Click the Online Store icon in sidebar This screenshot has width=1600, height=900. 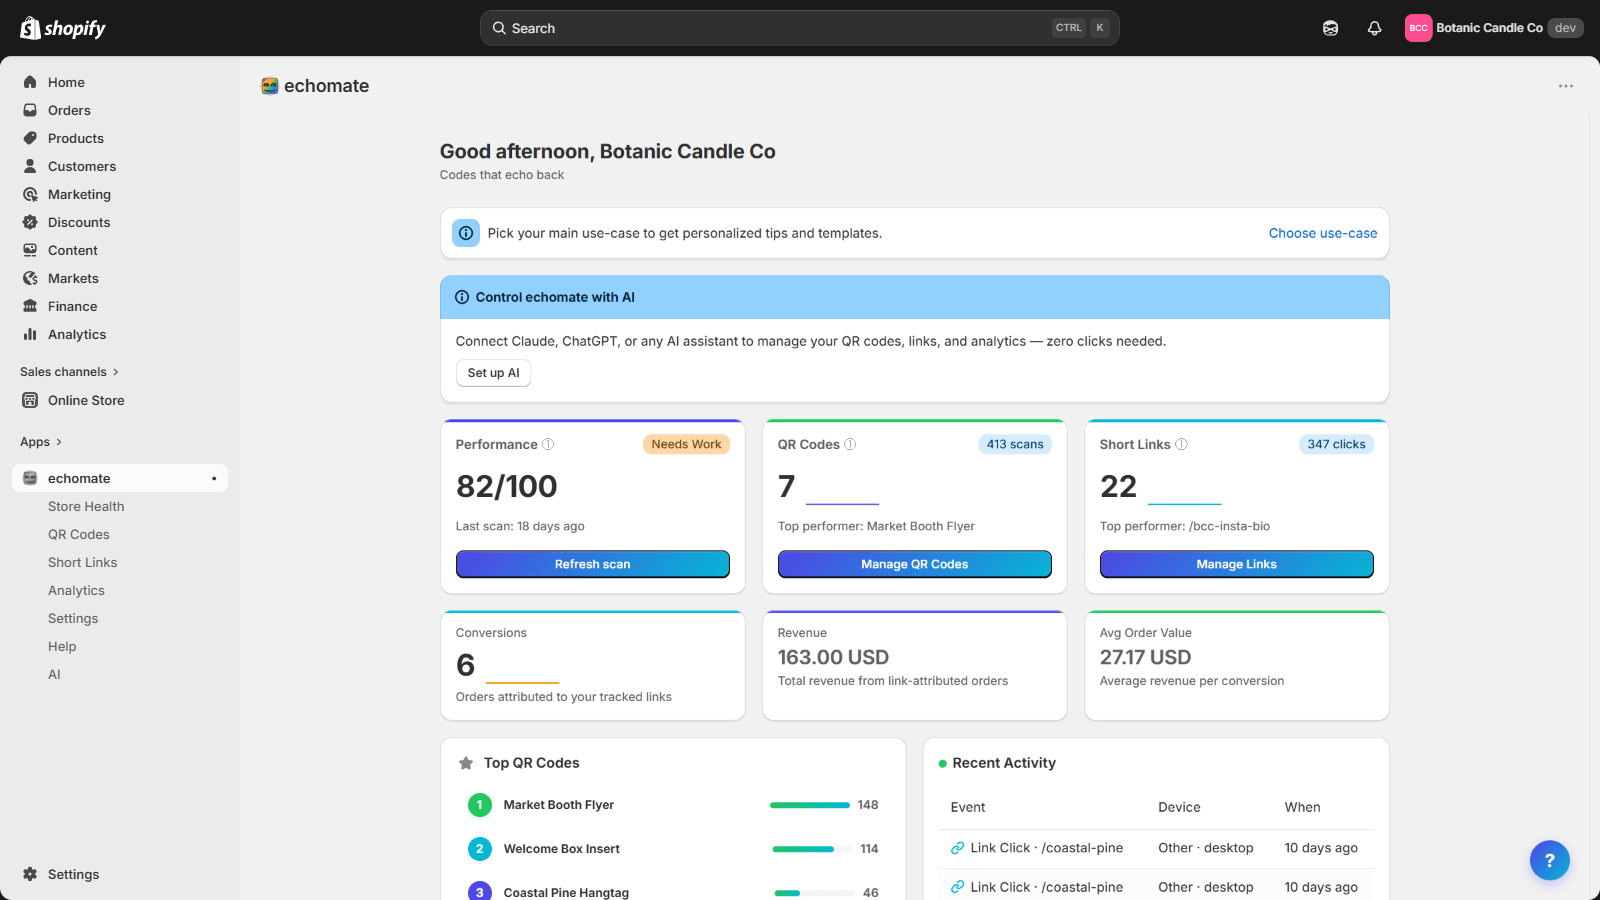click(x=30, y=400)
